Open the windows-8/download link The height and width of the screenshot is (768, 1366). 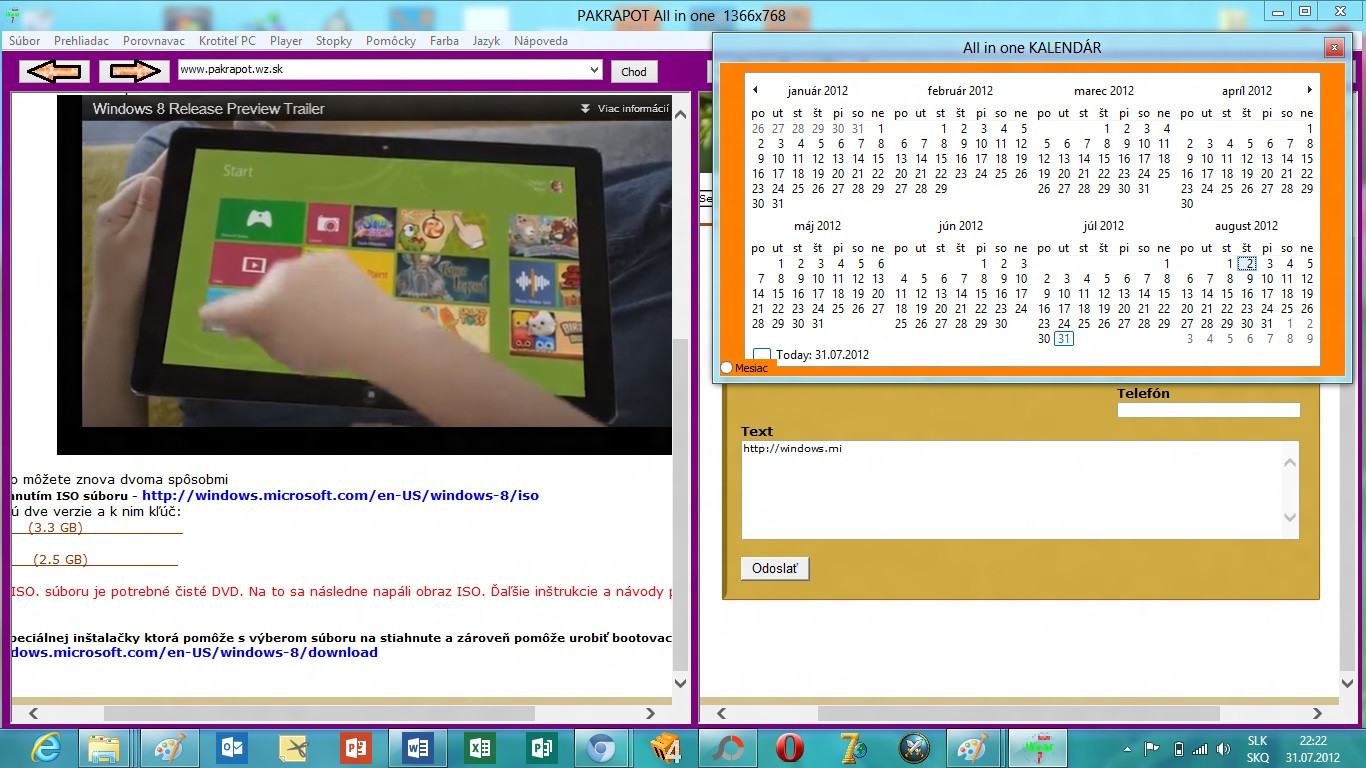click(194, 652)
